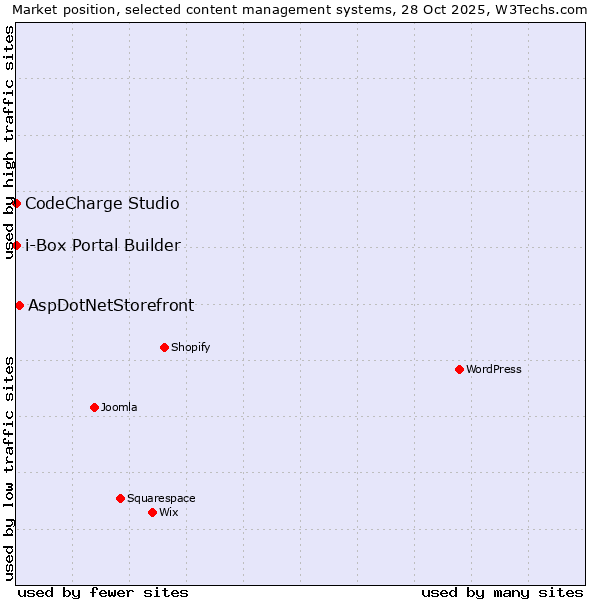Click the WordPress text label
The width and height of the screenshot is (600, 600).
pyautogui.click(x=493, y=369)
